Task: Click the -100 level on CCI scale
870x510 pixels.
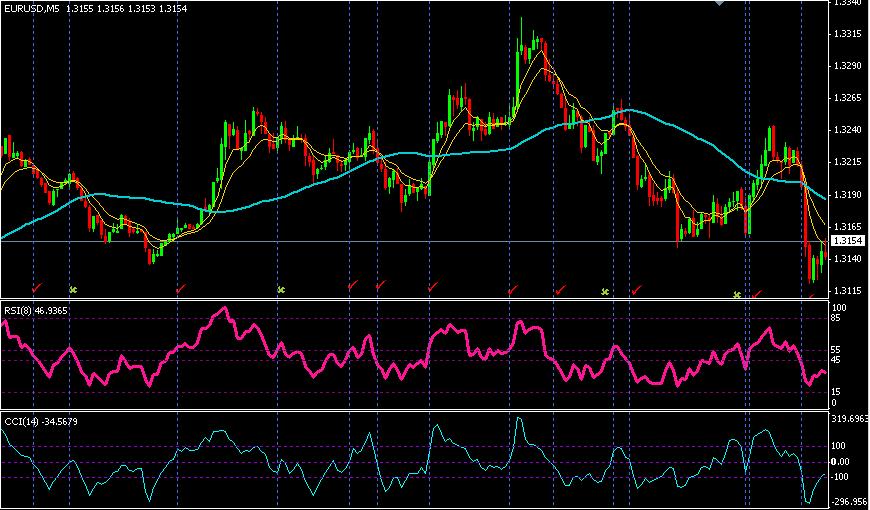Action: click(839, 477)
